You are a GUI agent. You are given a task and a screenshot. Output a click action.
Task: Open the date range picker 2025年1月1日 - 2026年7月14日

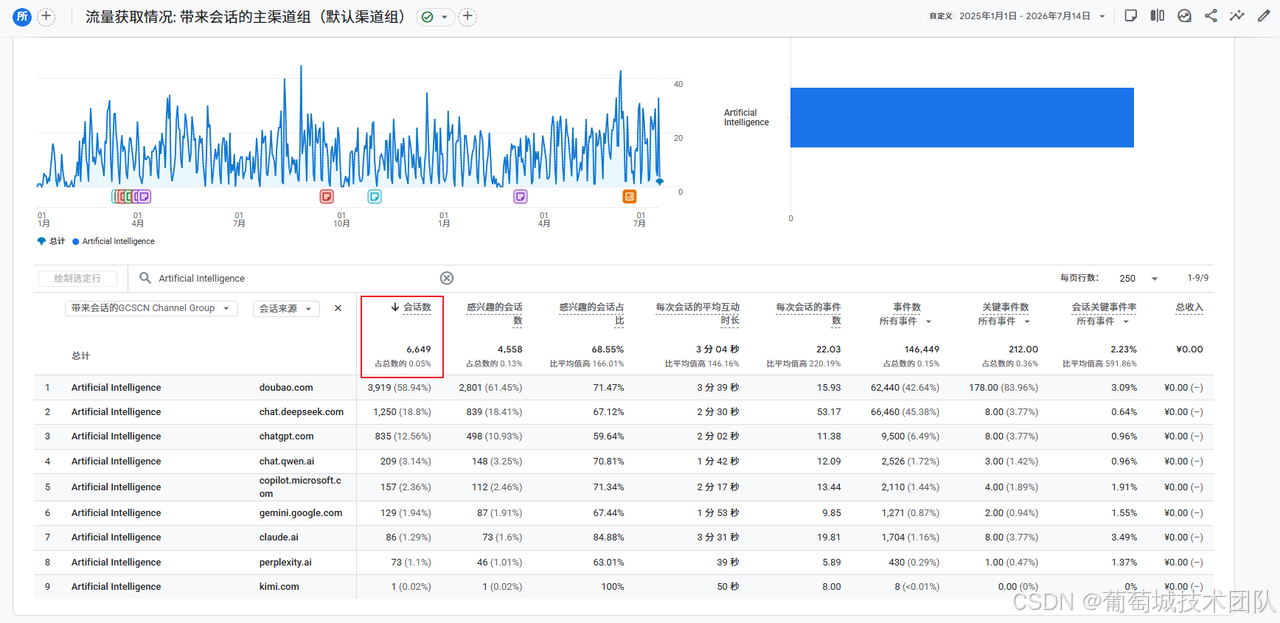(x=1018, y=16)
